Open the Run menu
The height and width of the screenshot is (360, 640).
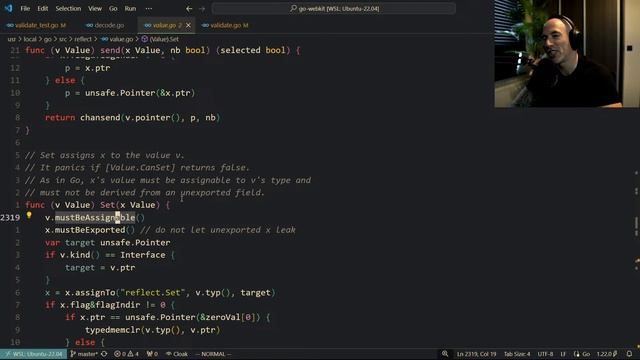[x=130, y=9]
